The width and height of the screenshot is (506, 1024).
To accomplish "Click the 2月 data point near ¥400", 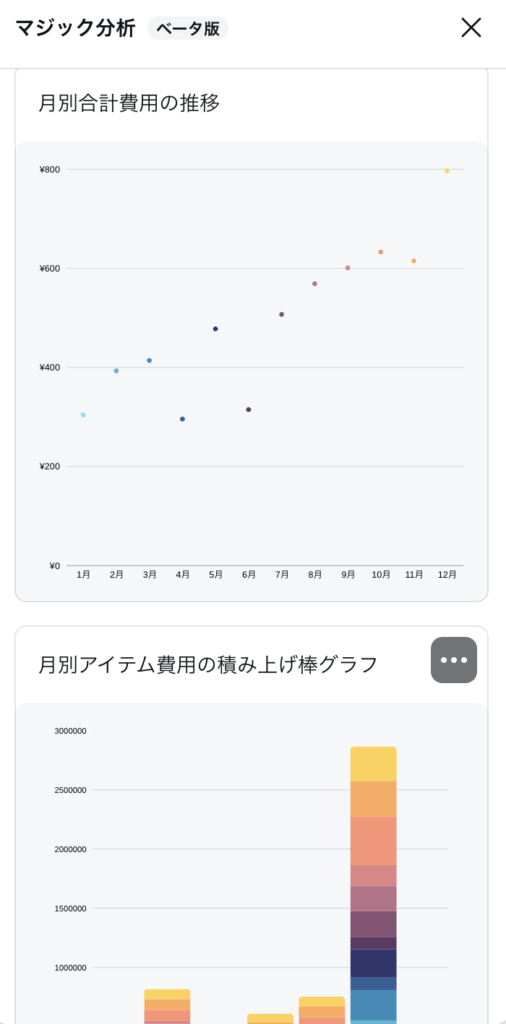I will pyautogui.click(x=116, y=371).
